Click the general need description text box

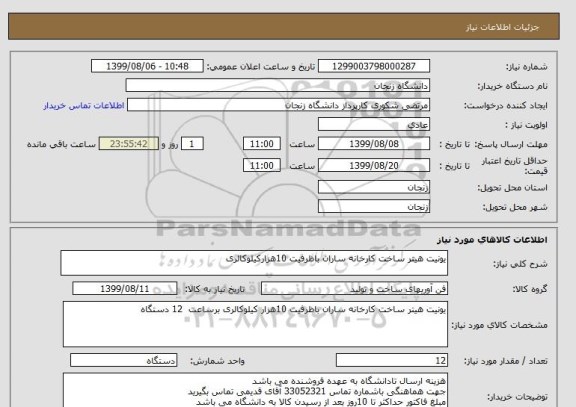pyautogui.click(x=254, y=263)
